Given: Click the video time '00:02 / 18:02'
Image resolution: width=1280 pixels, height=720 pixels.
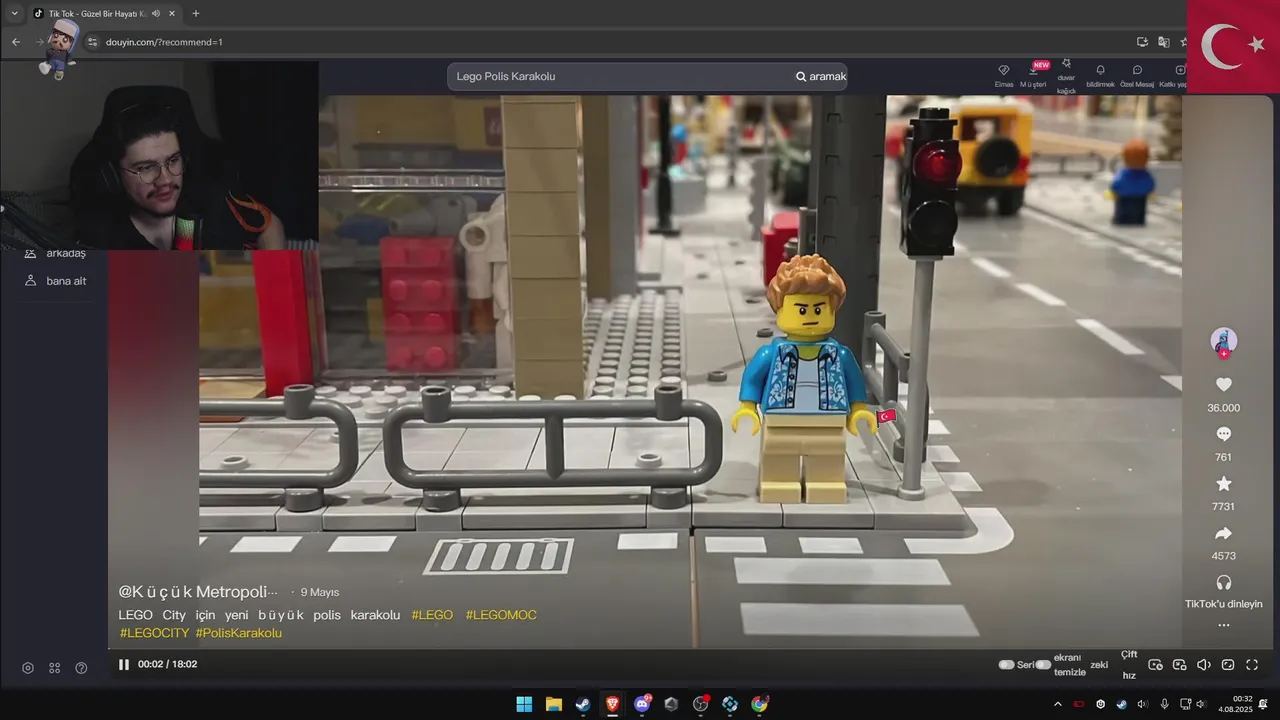Looking at the screenshot, I should pyautogui.click(x=167, y=664).
